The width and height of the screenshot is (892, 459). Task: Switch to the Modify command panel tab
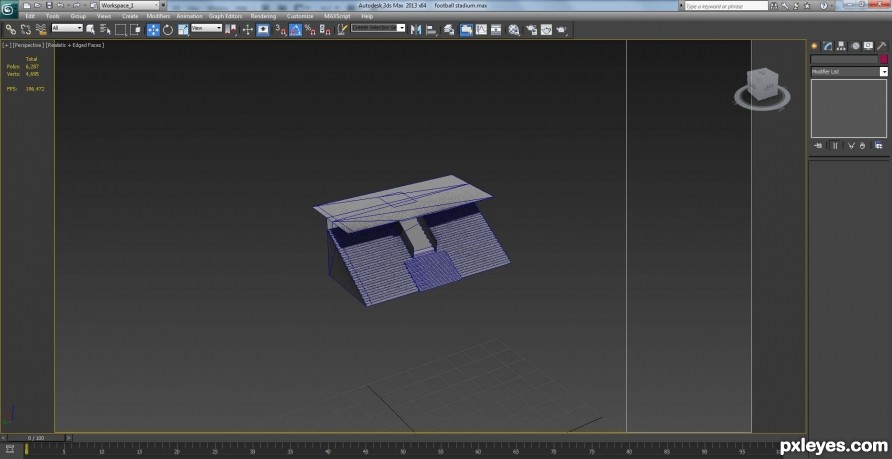point(828,46)
